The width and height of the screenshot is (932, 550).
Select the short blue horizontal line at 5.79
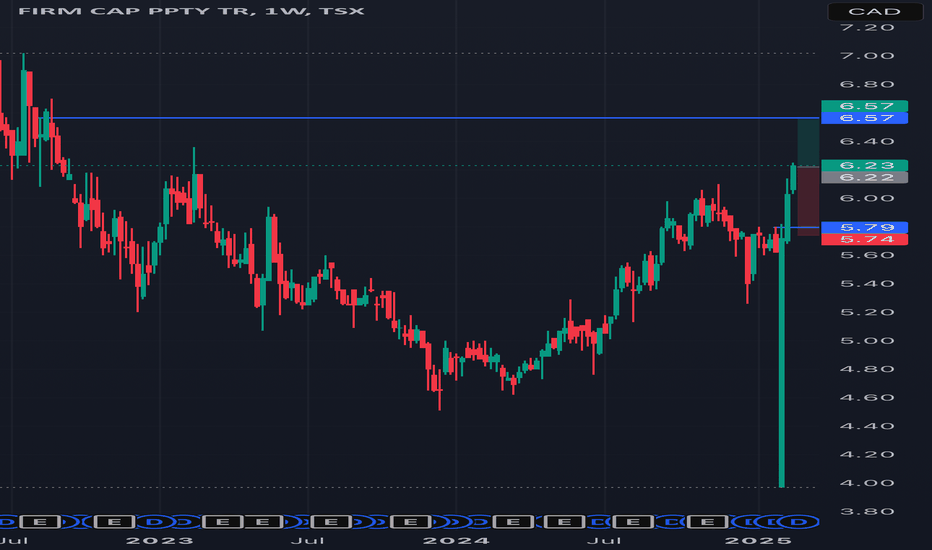796,227
